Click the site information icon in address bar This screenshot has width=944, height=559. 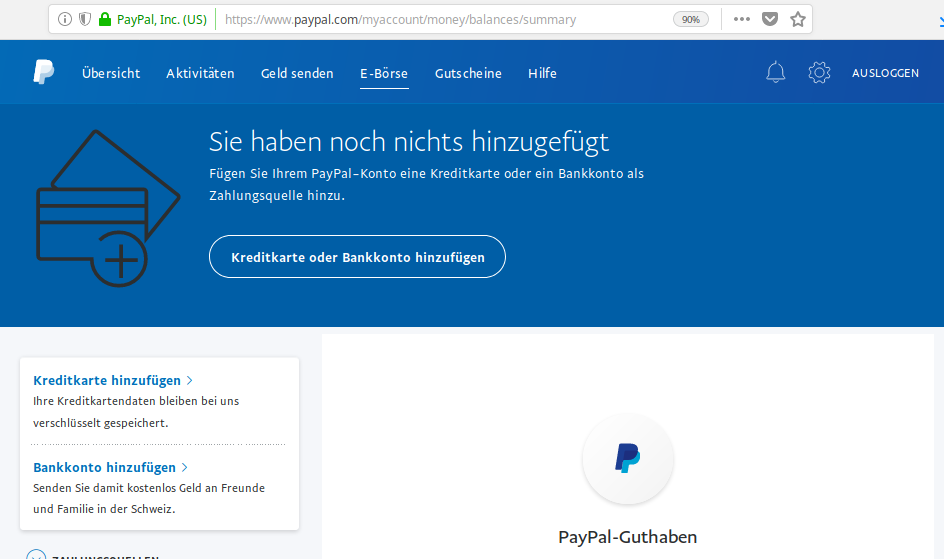click(x=64, y=19)
